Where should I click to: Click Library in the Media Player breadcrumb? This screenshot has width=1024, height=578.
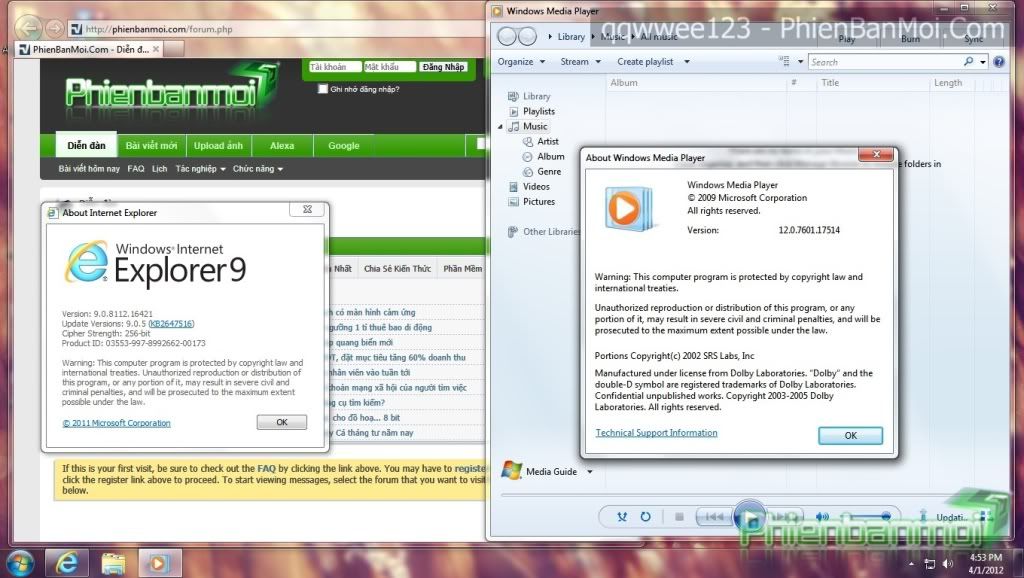pos(571,37)
